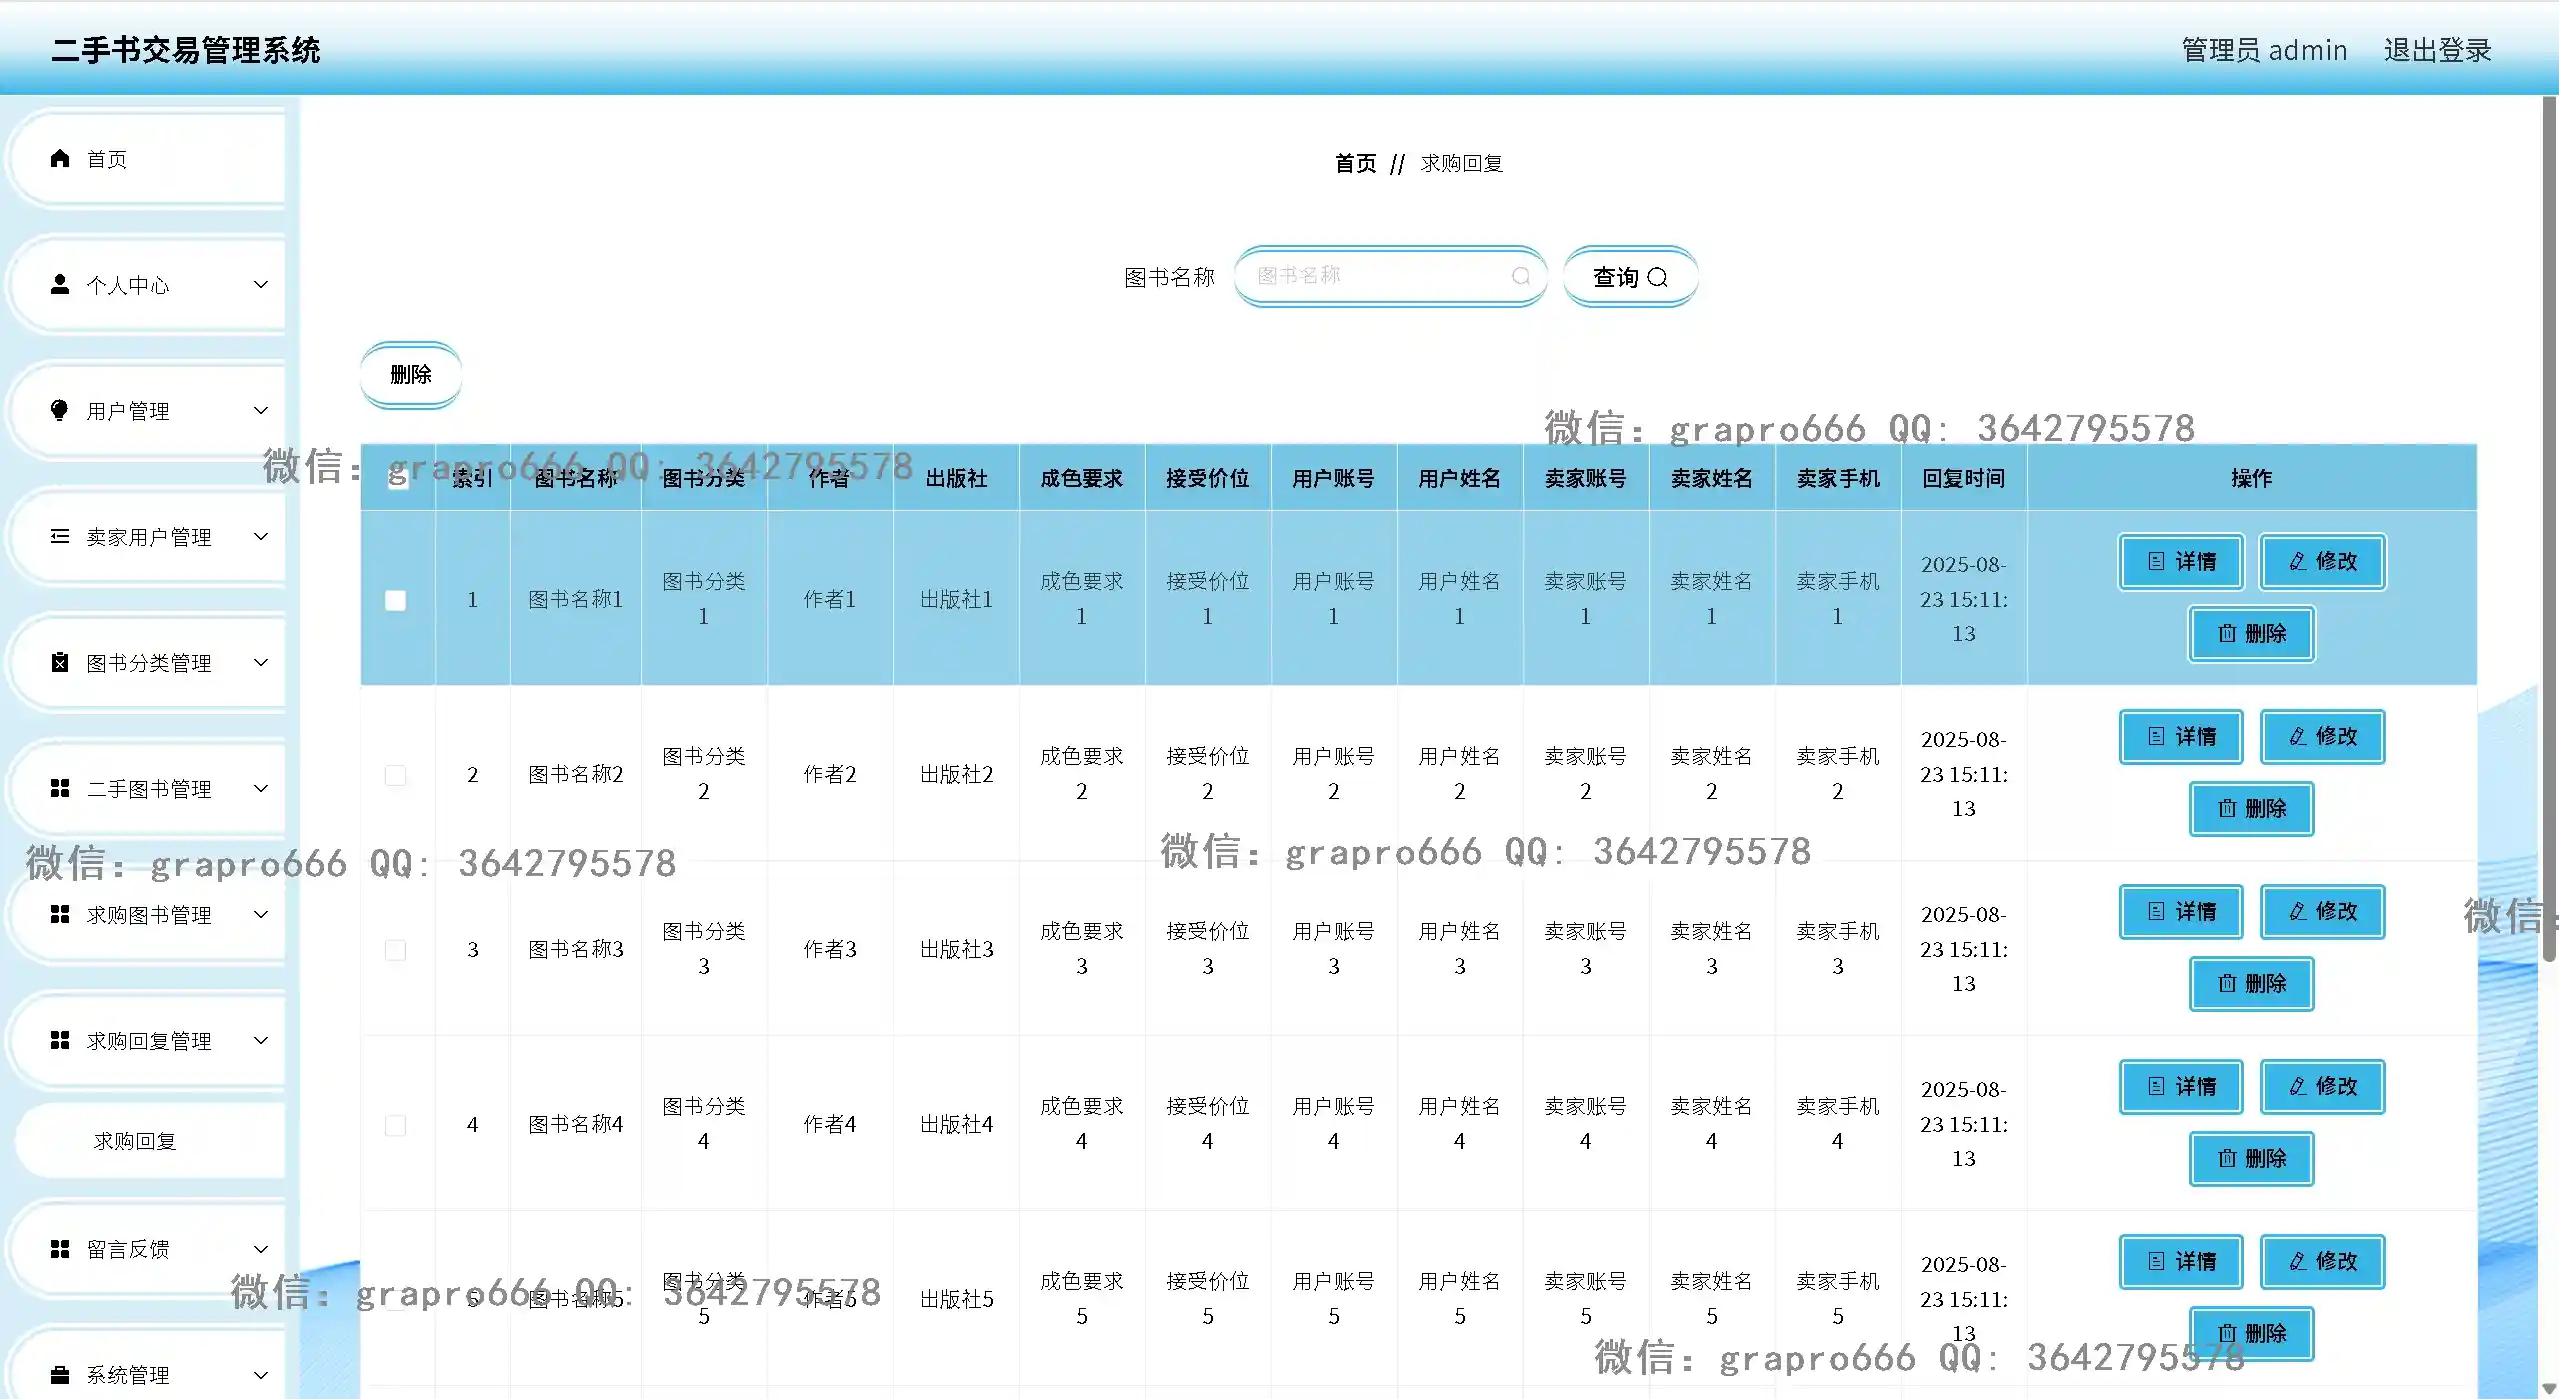The image size is (2559, 1399).
Task: Click the grid icon beside 二手图书管理
Action: pos(60,789)
